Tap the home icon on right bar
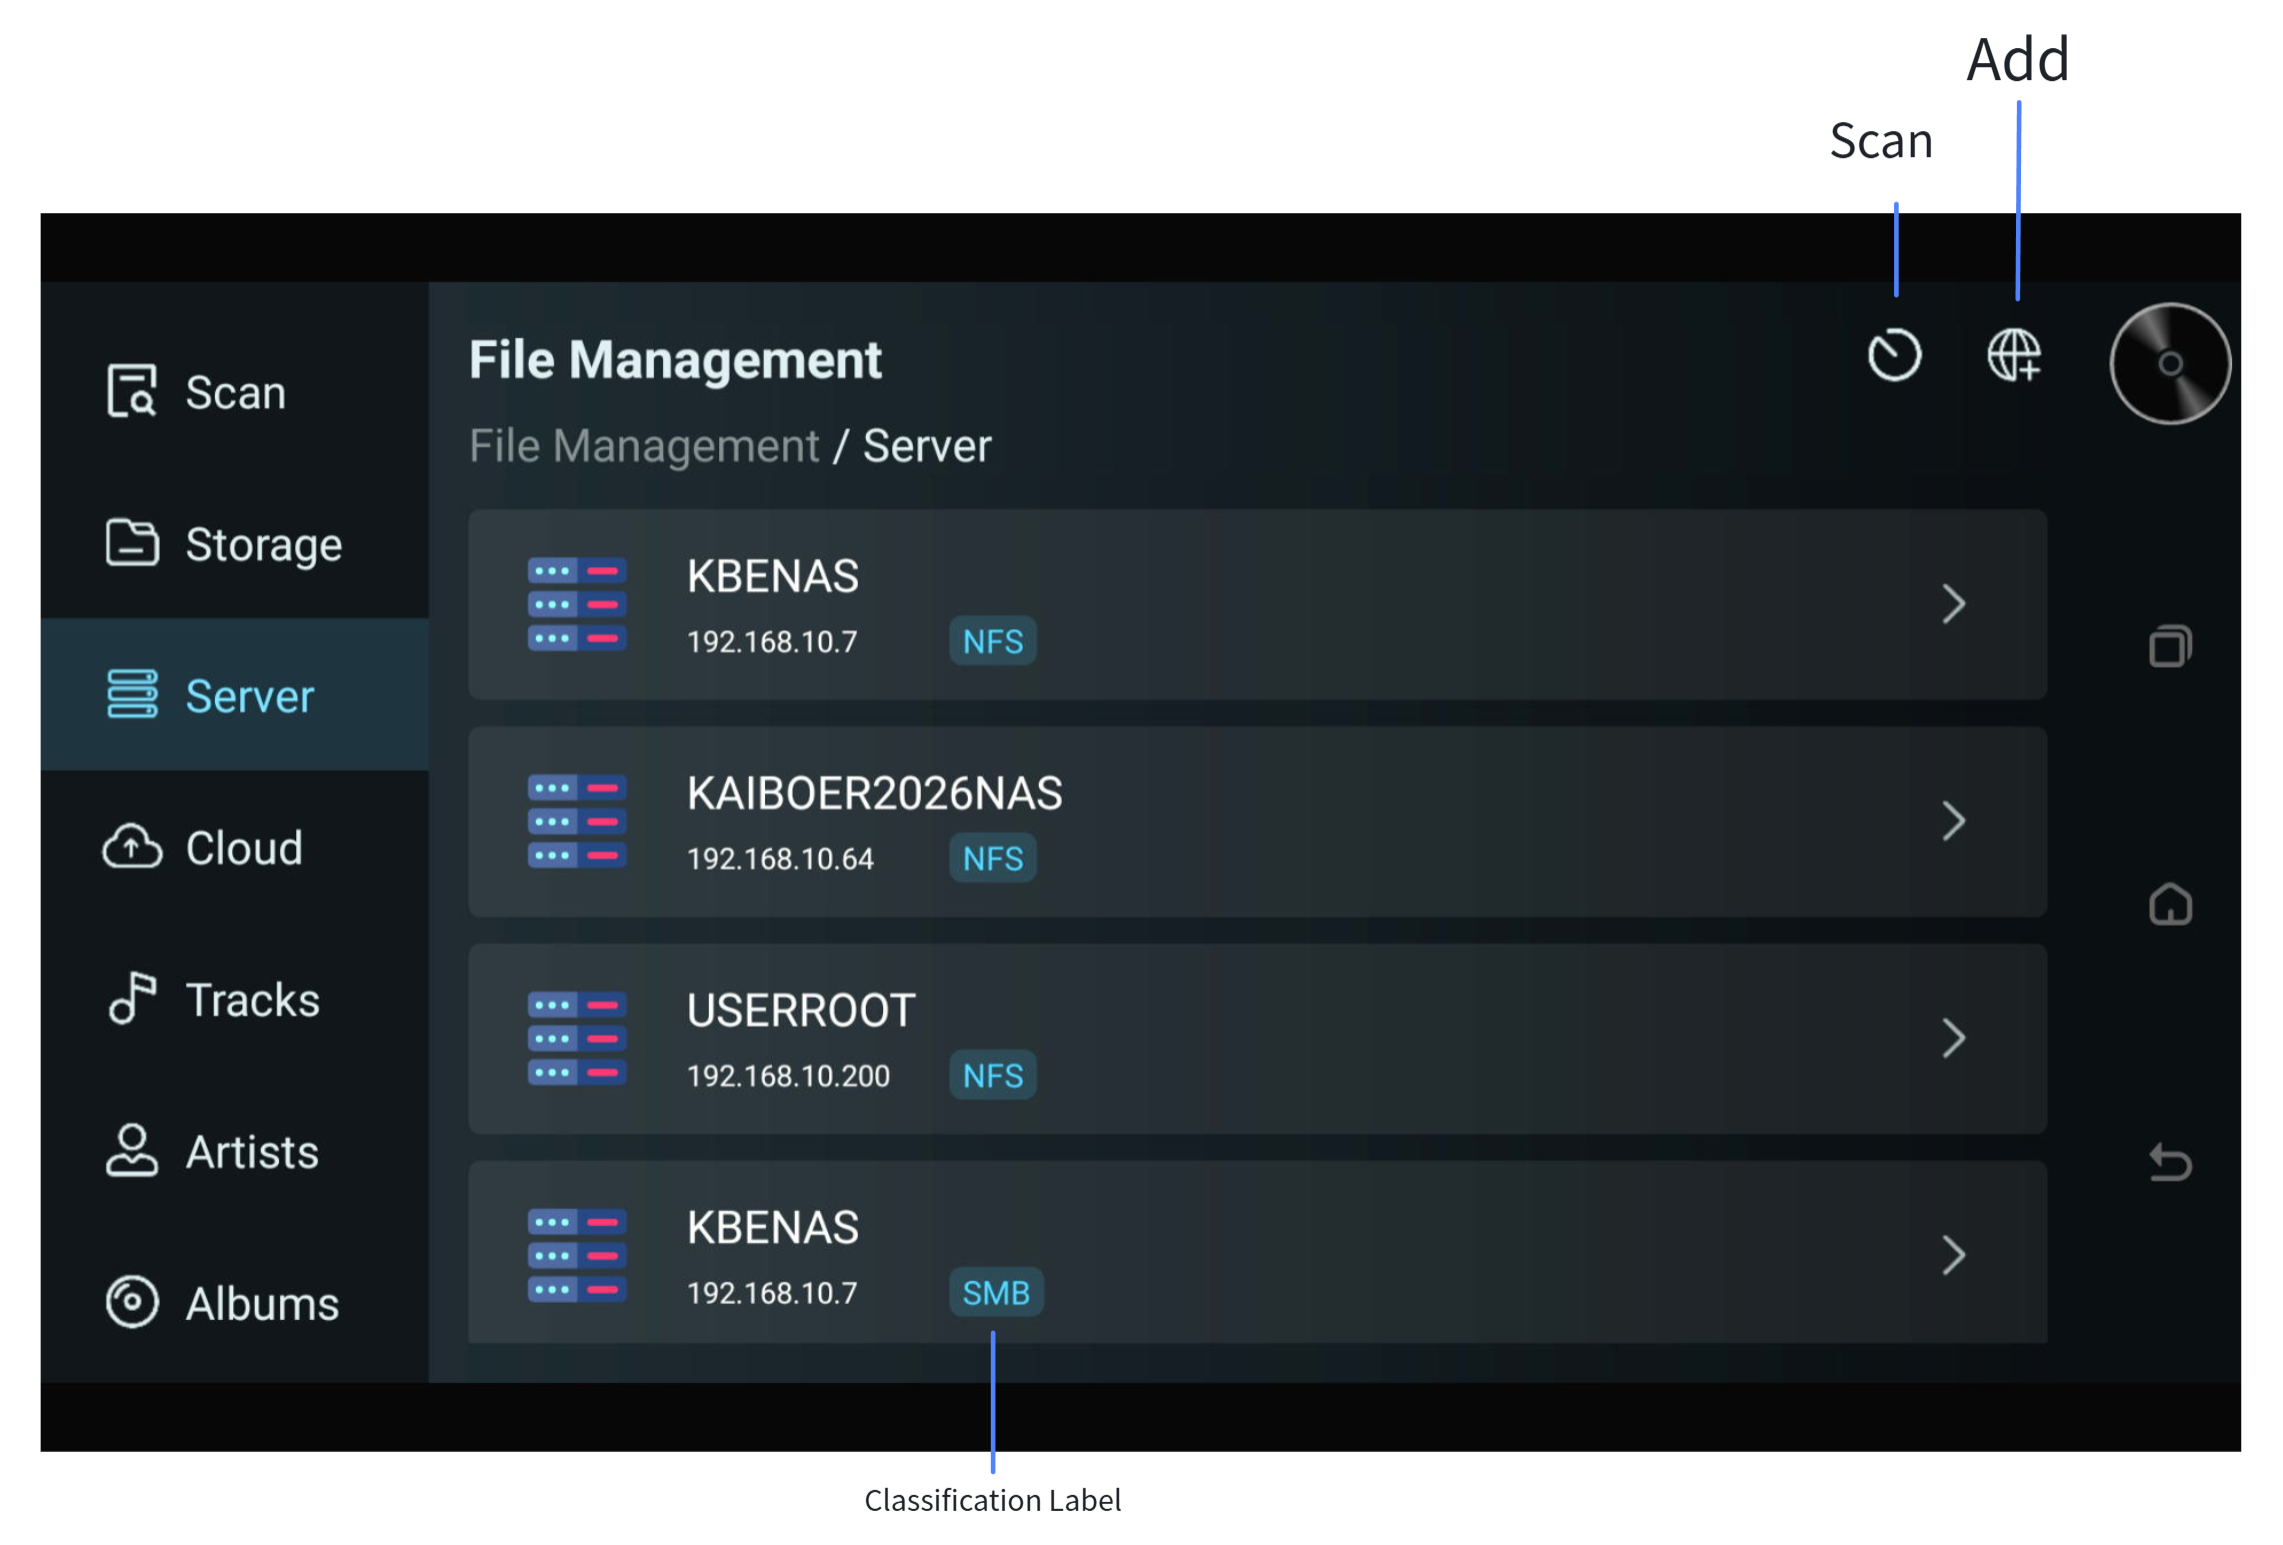This screenshot has width=2283, height=1545. coord(2169,904)
